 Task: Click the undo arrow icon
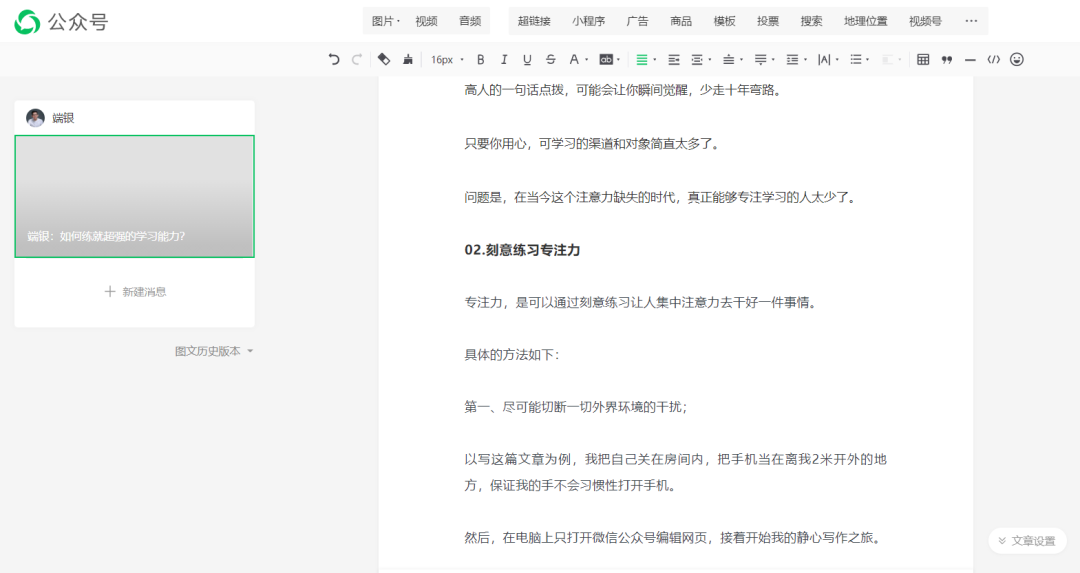334,60
